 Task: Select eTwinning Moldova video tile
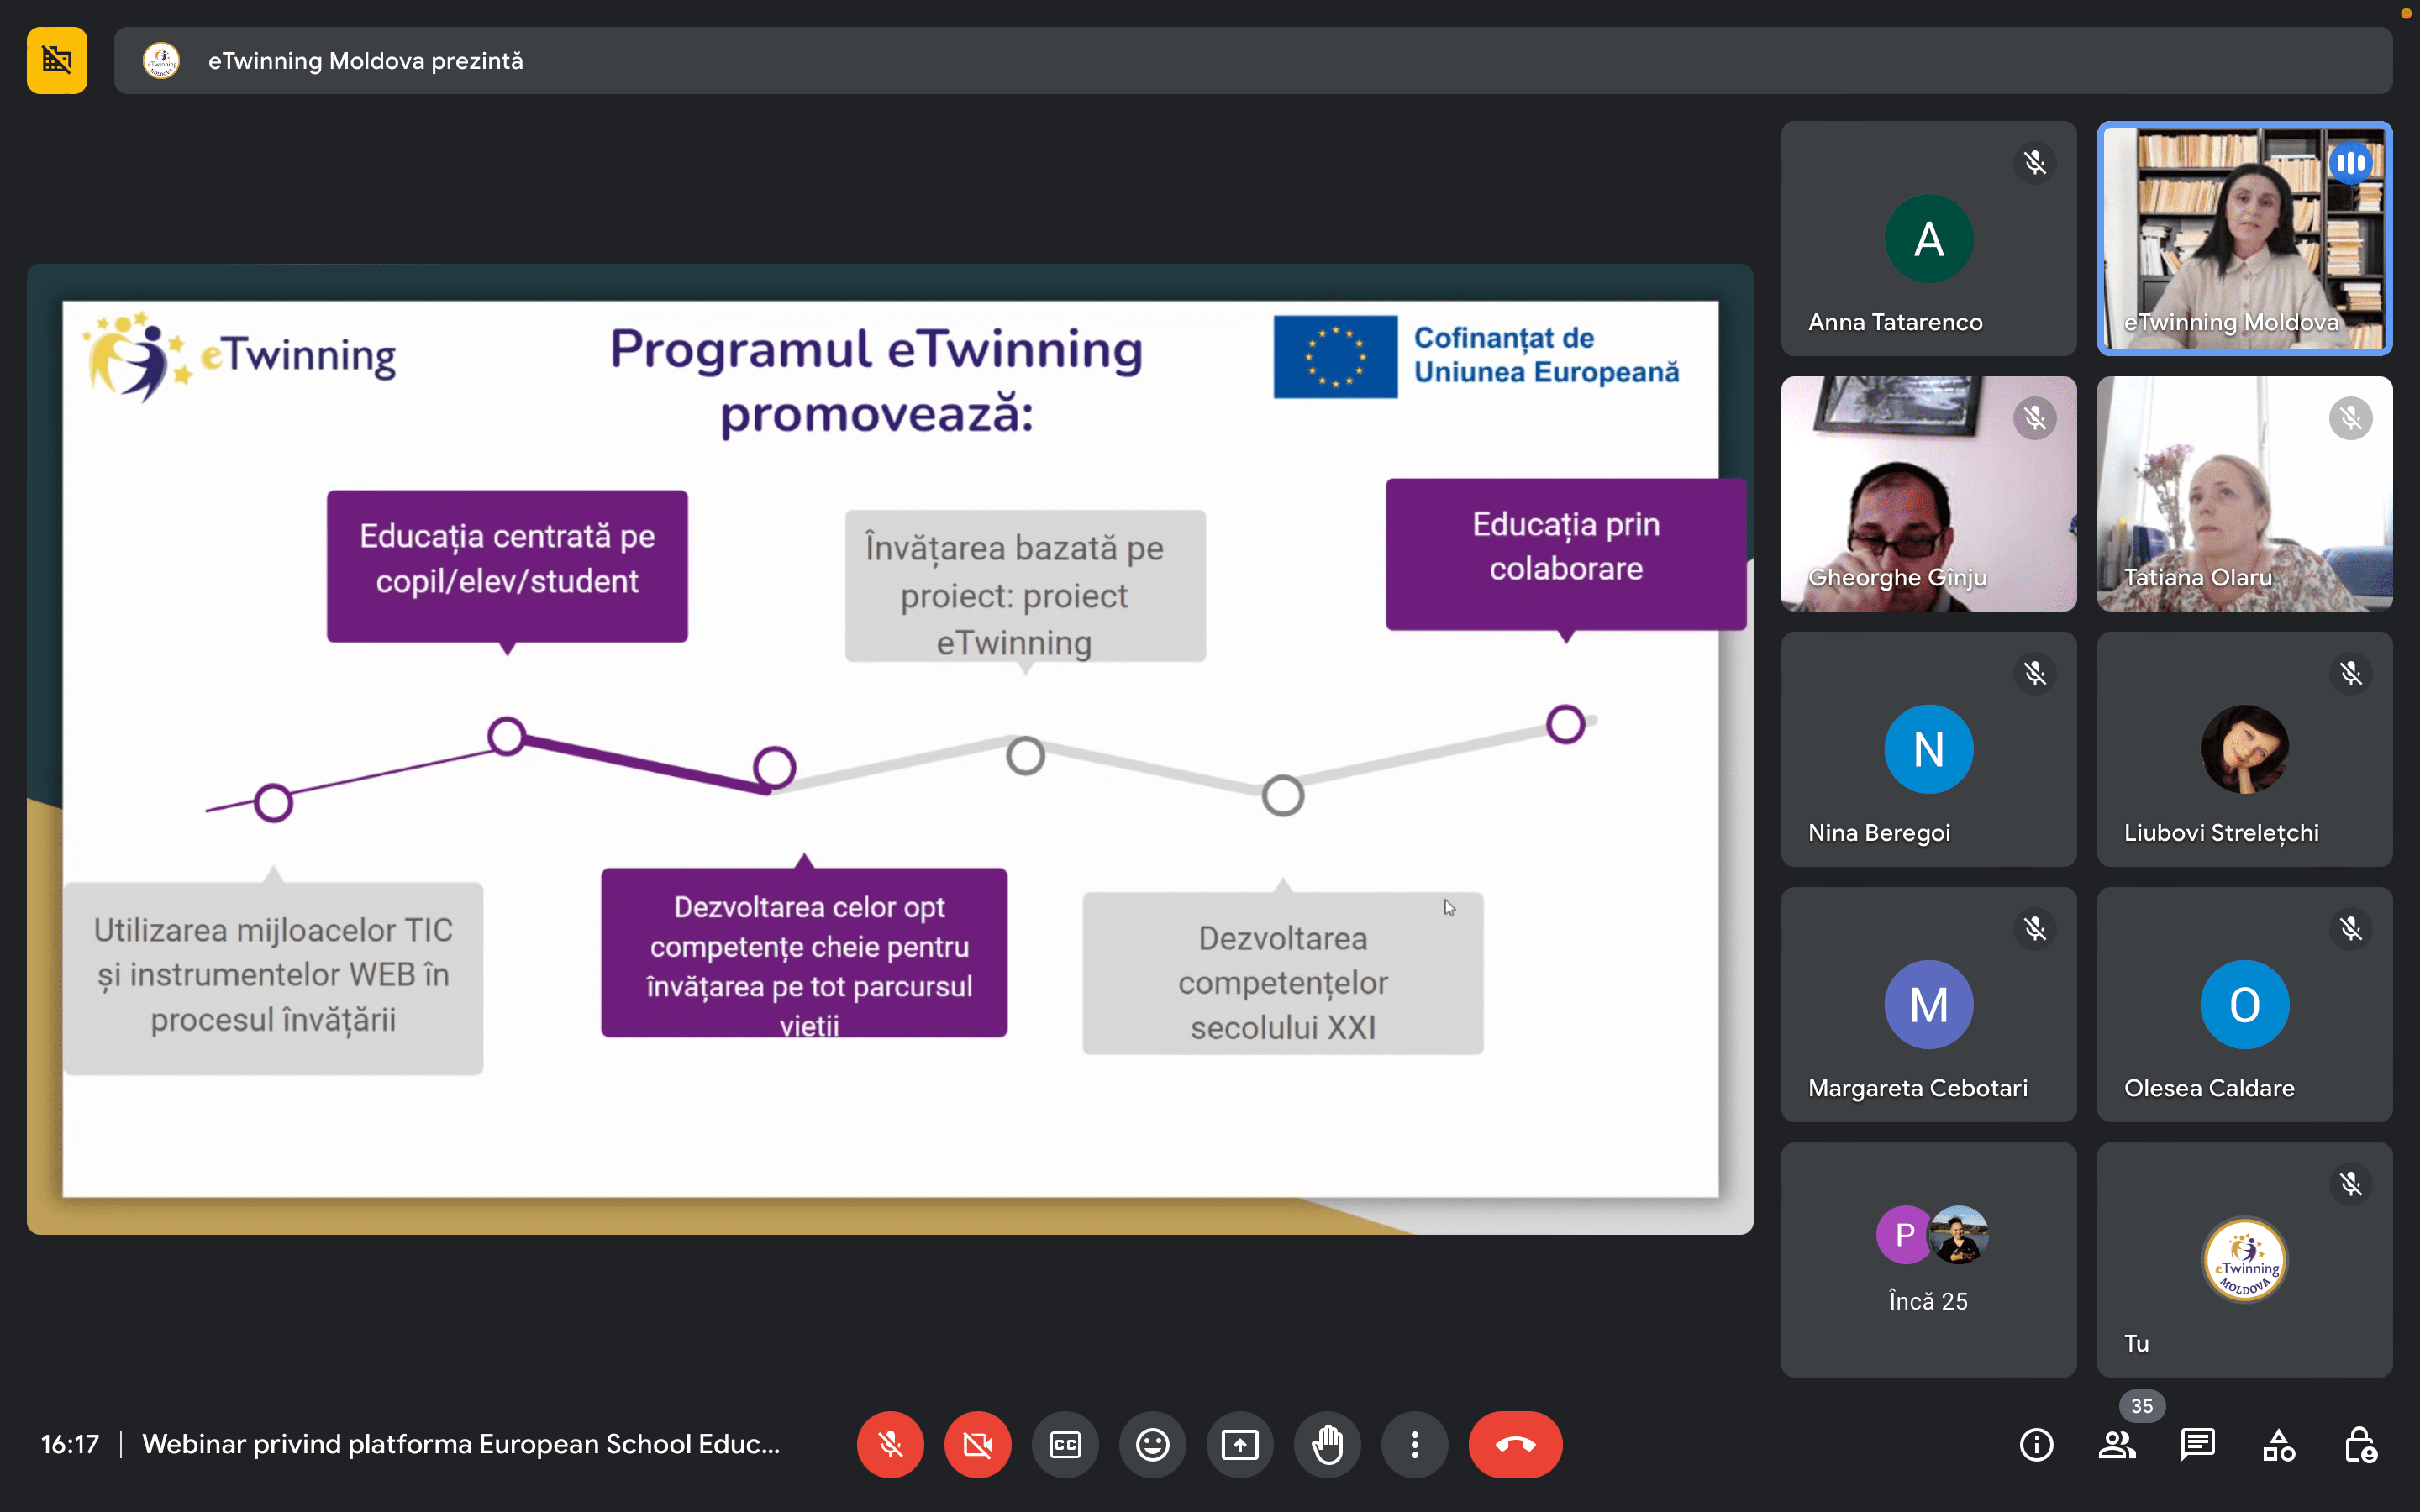(2244, 238)
